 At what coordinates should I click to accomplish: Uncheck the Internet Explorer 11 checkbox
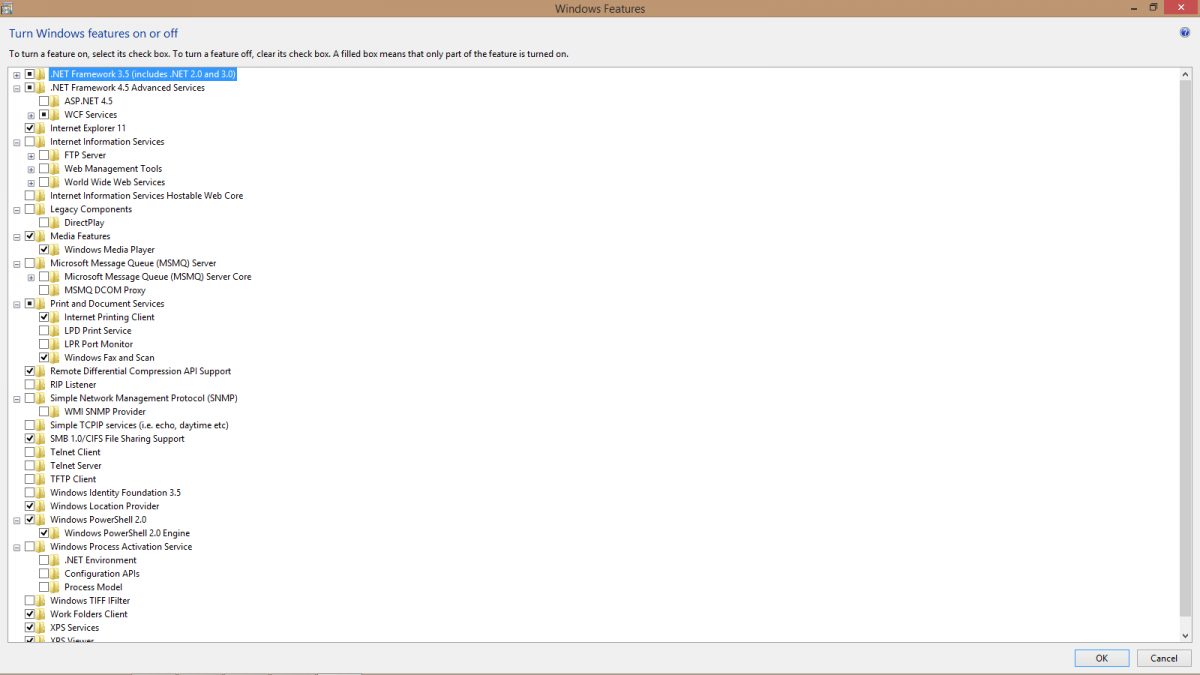30,128
